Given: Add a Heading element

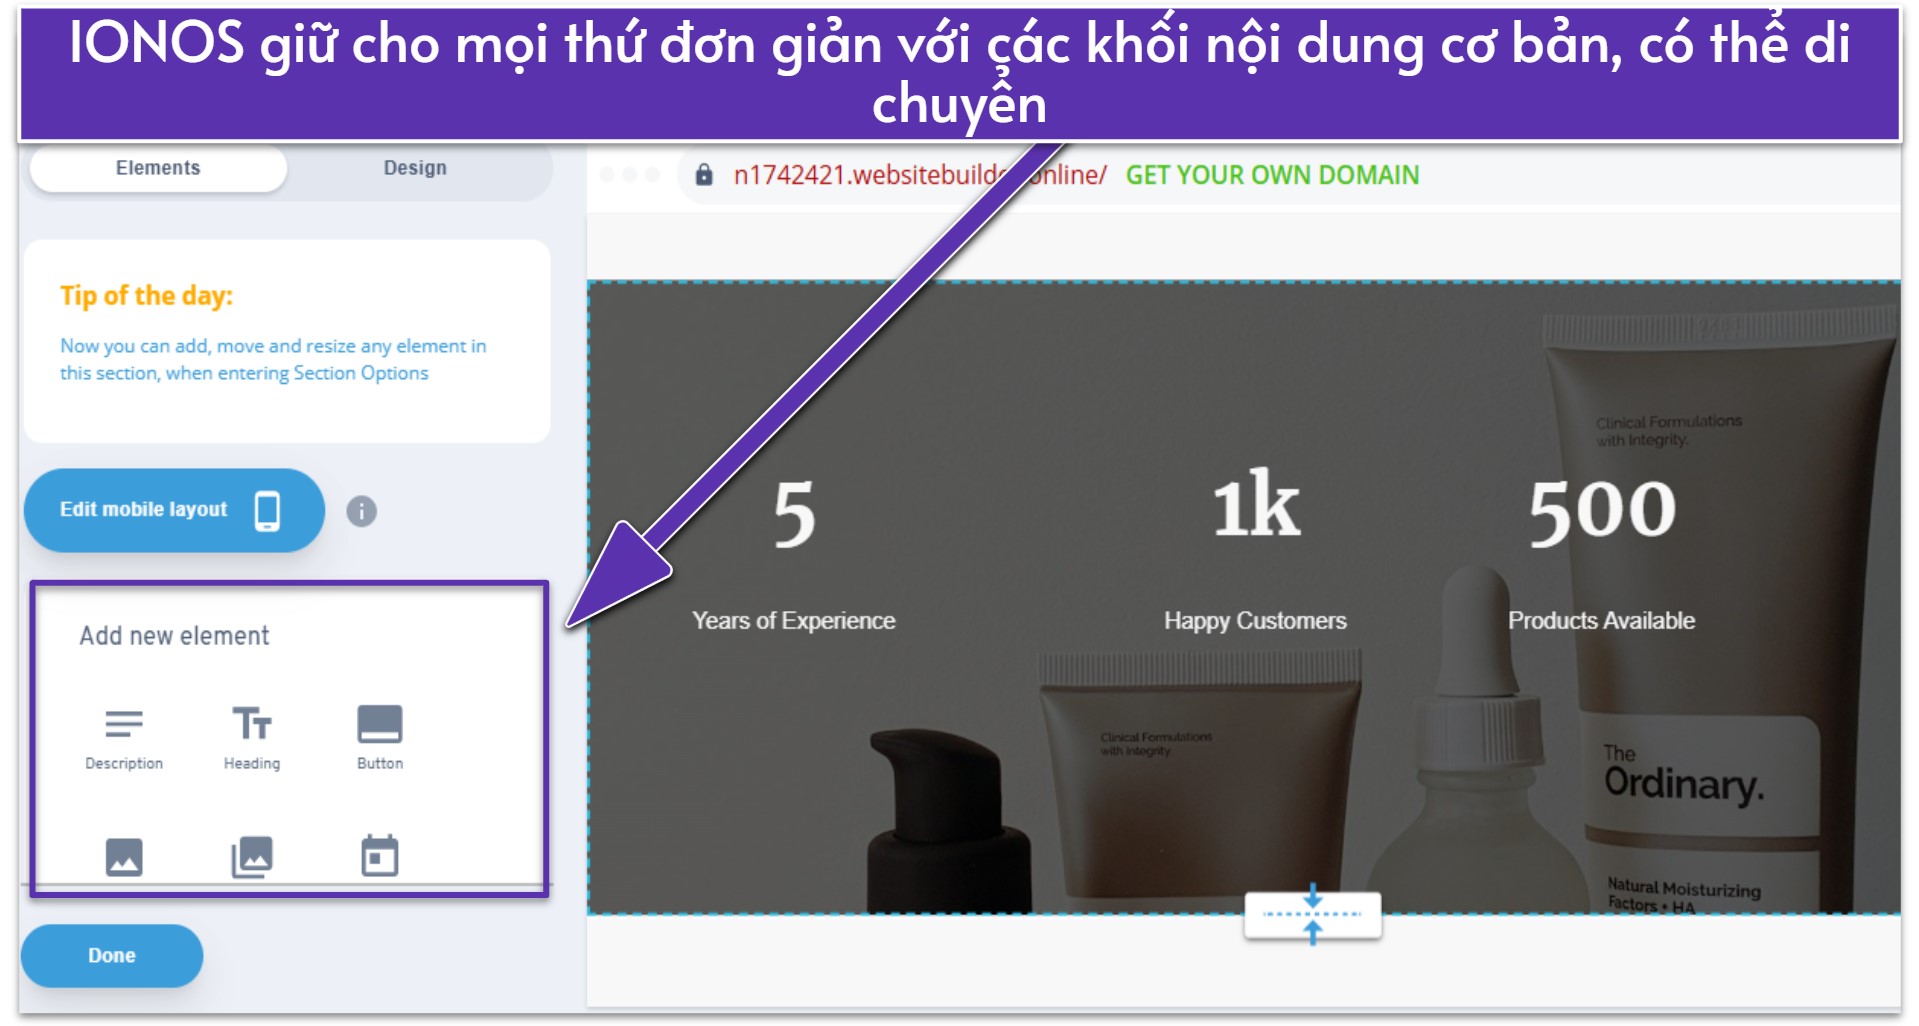Looking at the screenshot, I should click(251, 735).
